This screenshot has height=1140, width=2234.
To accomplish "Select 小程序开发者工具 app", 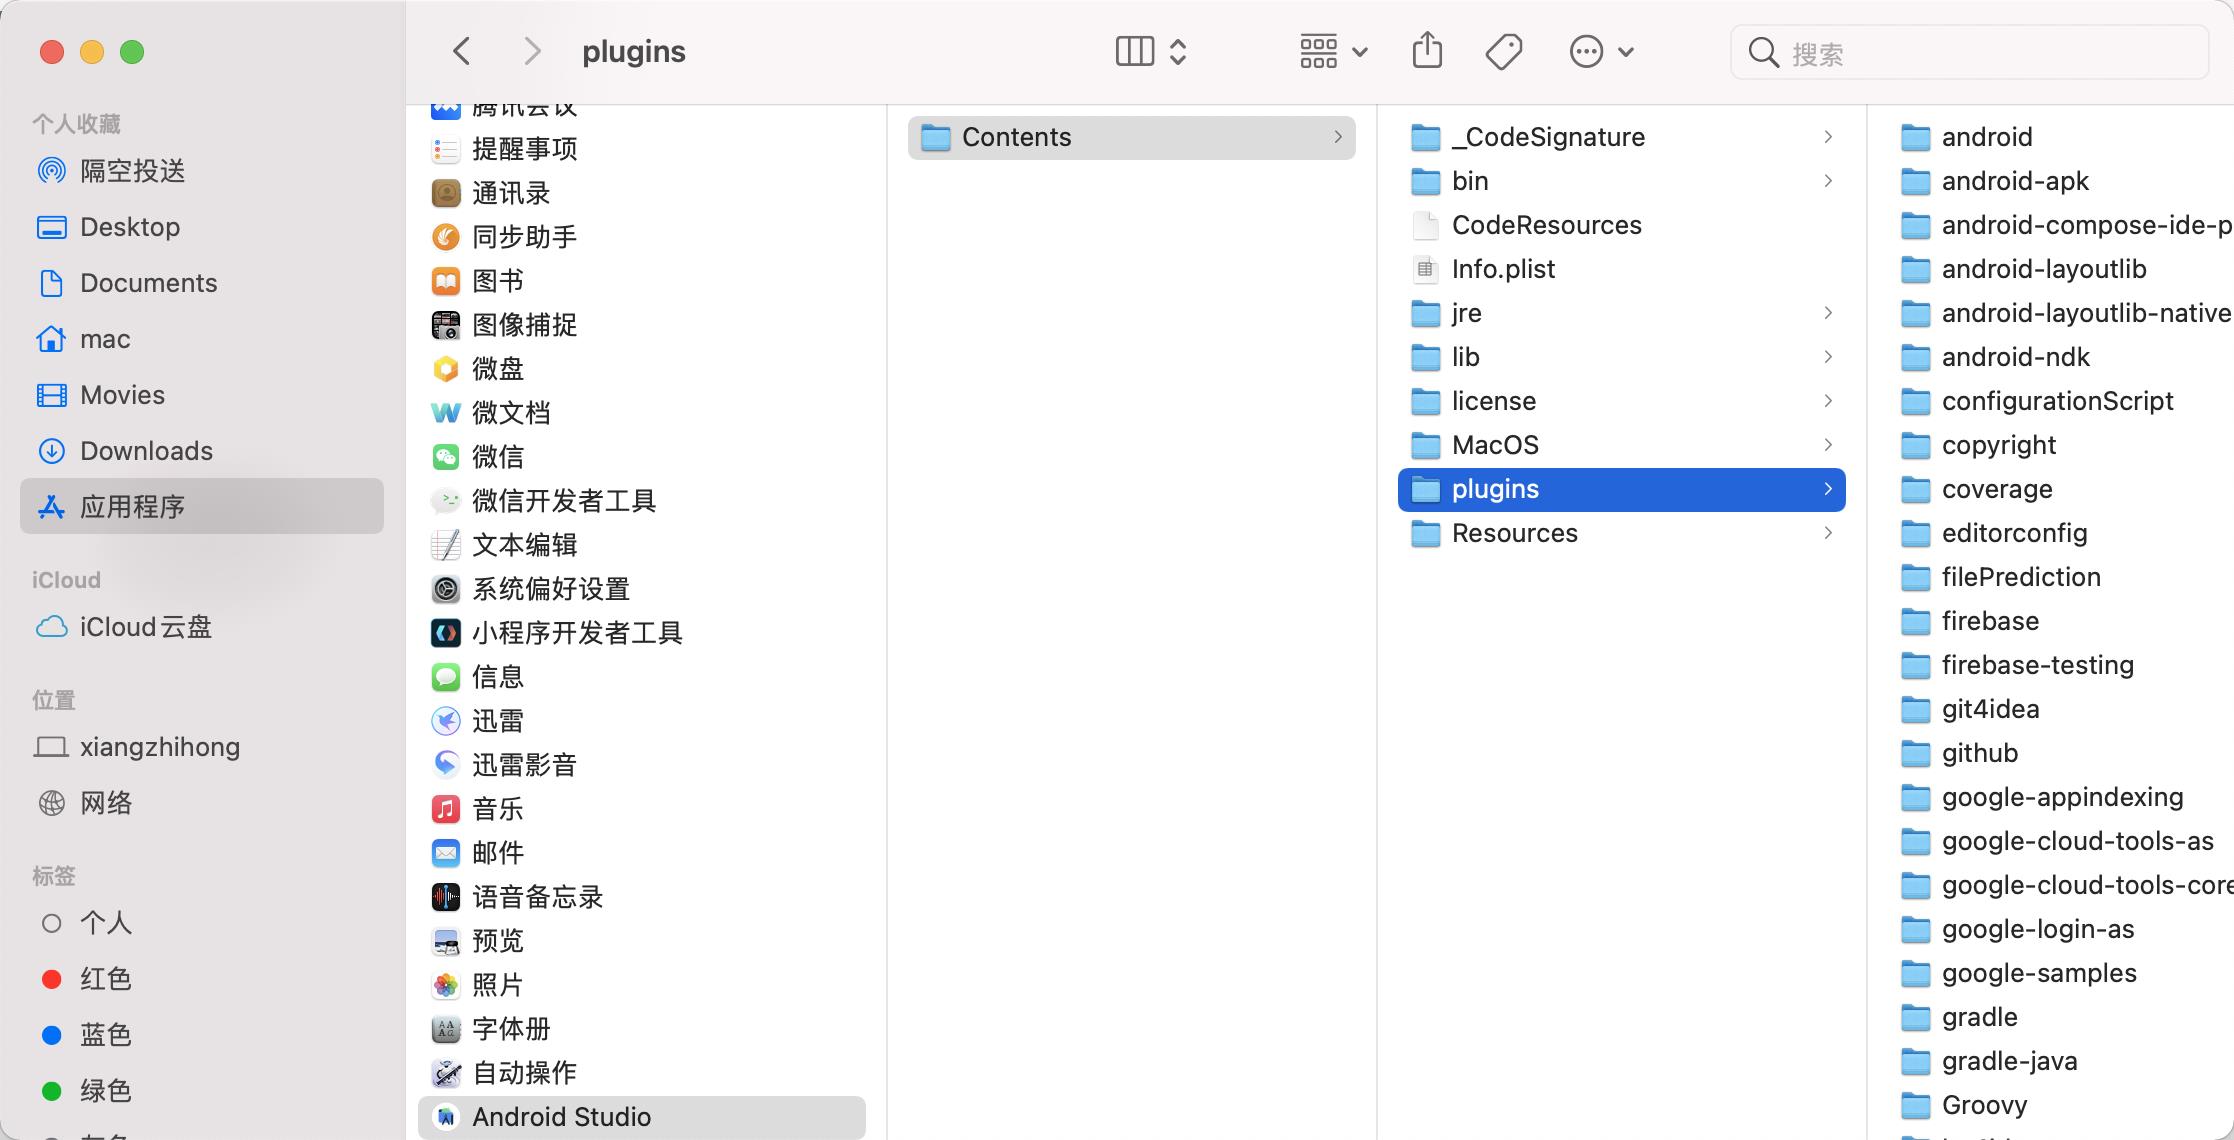I will coord(642,633).
